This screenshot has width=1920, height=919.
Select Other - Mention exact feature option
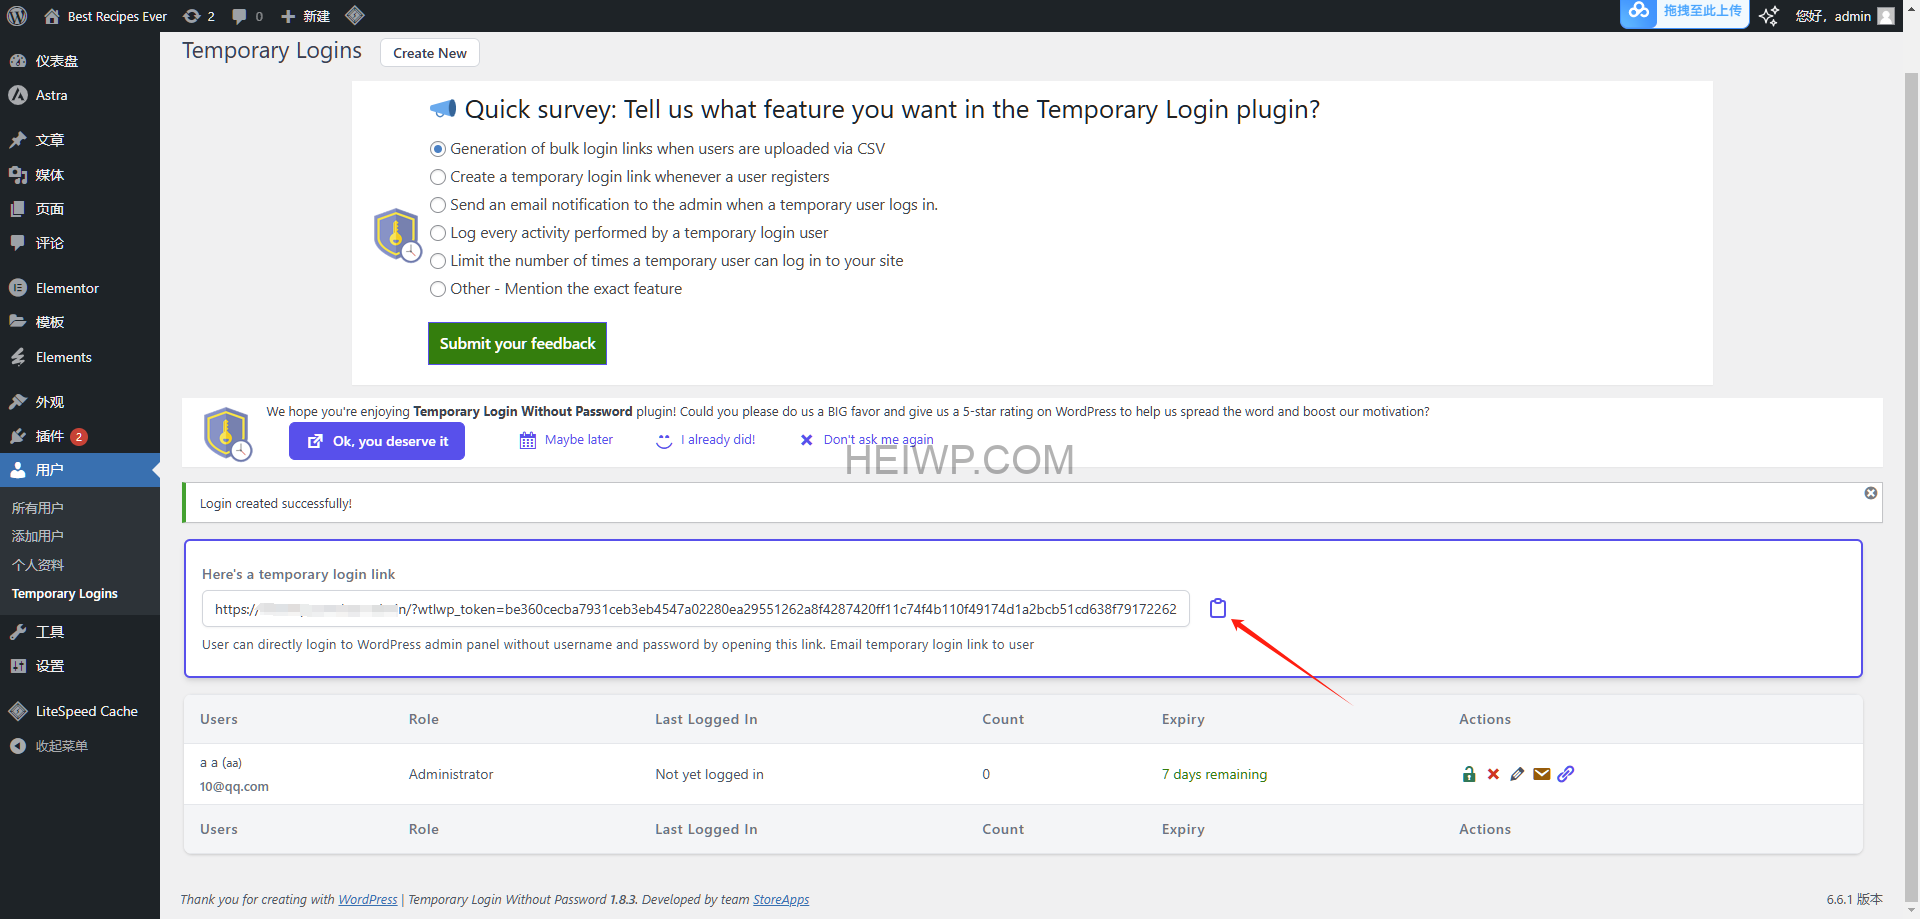tap(438, 289)
